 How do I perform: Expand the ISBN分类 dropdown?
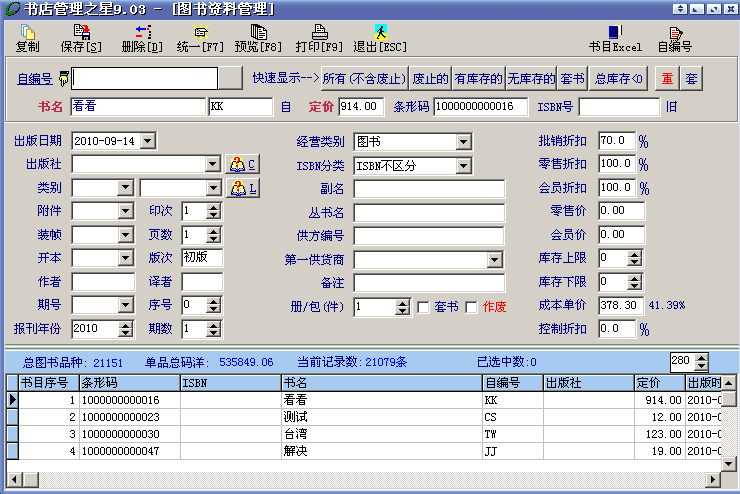point(462,165)
